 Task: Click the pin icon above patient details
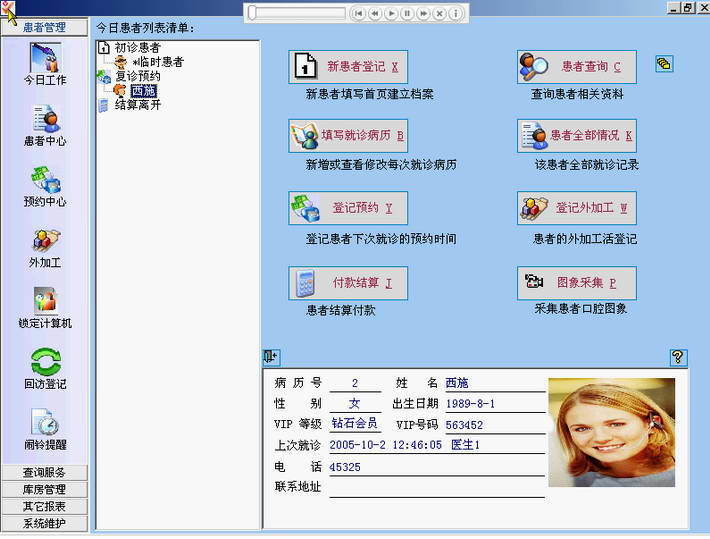pos(271,357)
